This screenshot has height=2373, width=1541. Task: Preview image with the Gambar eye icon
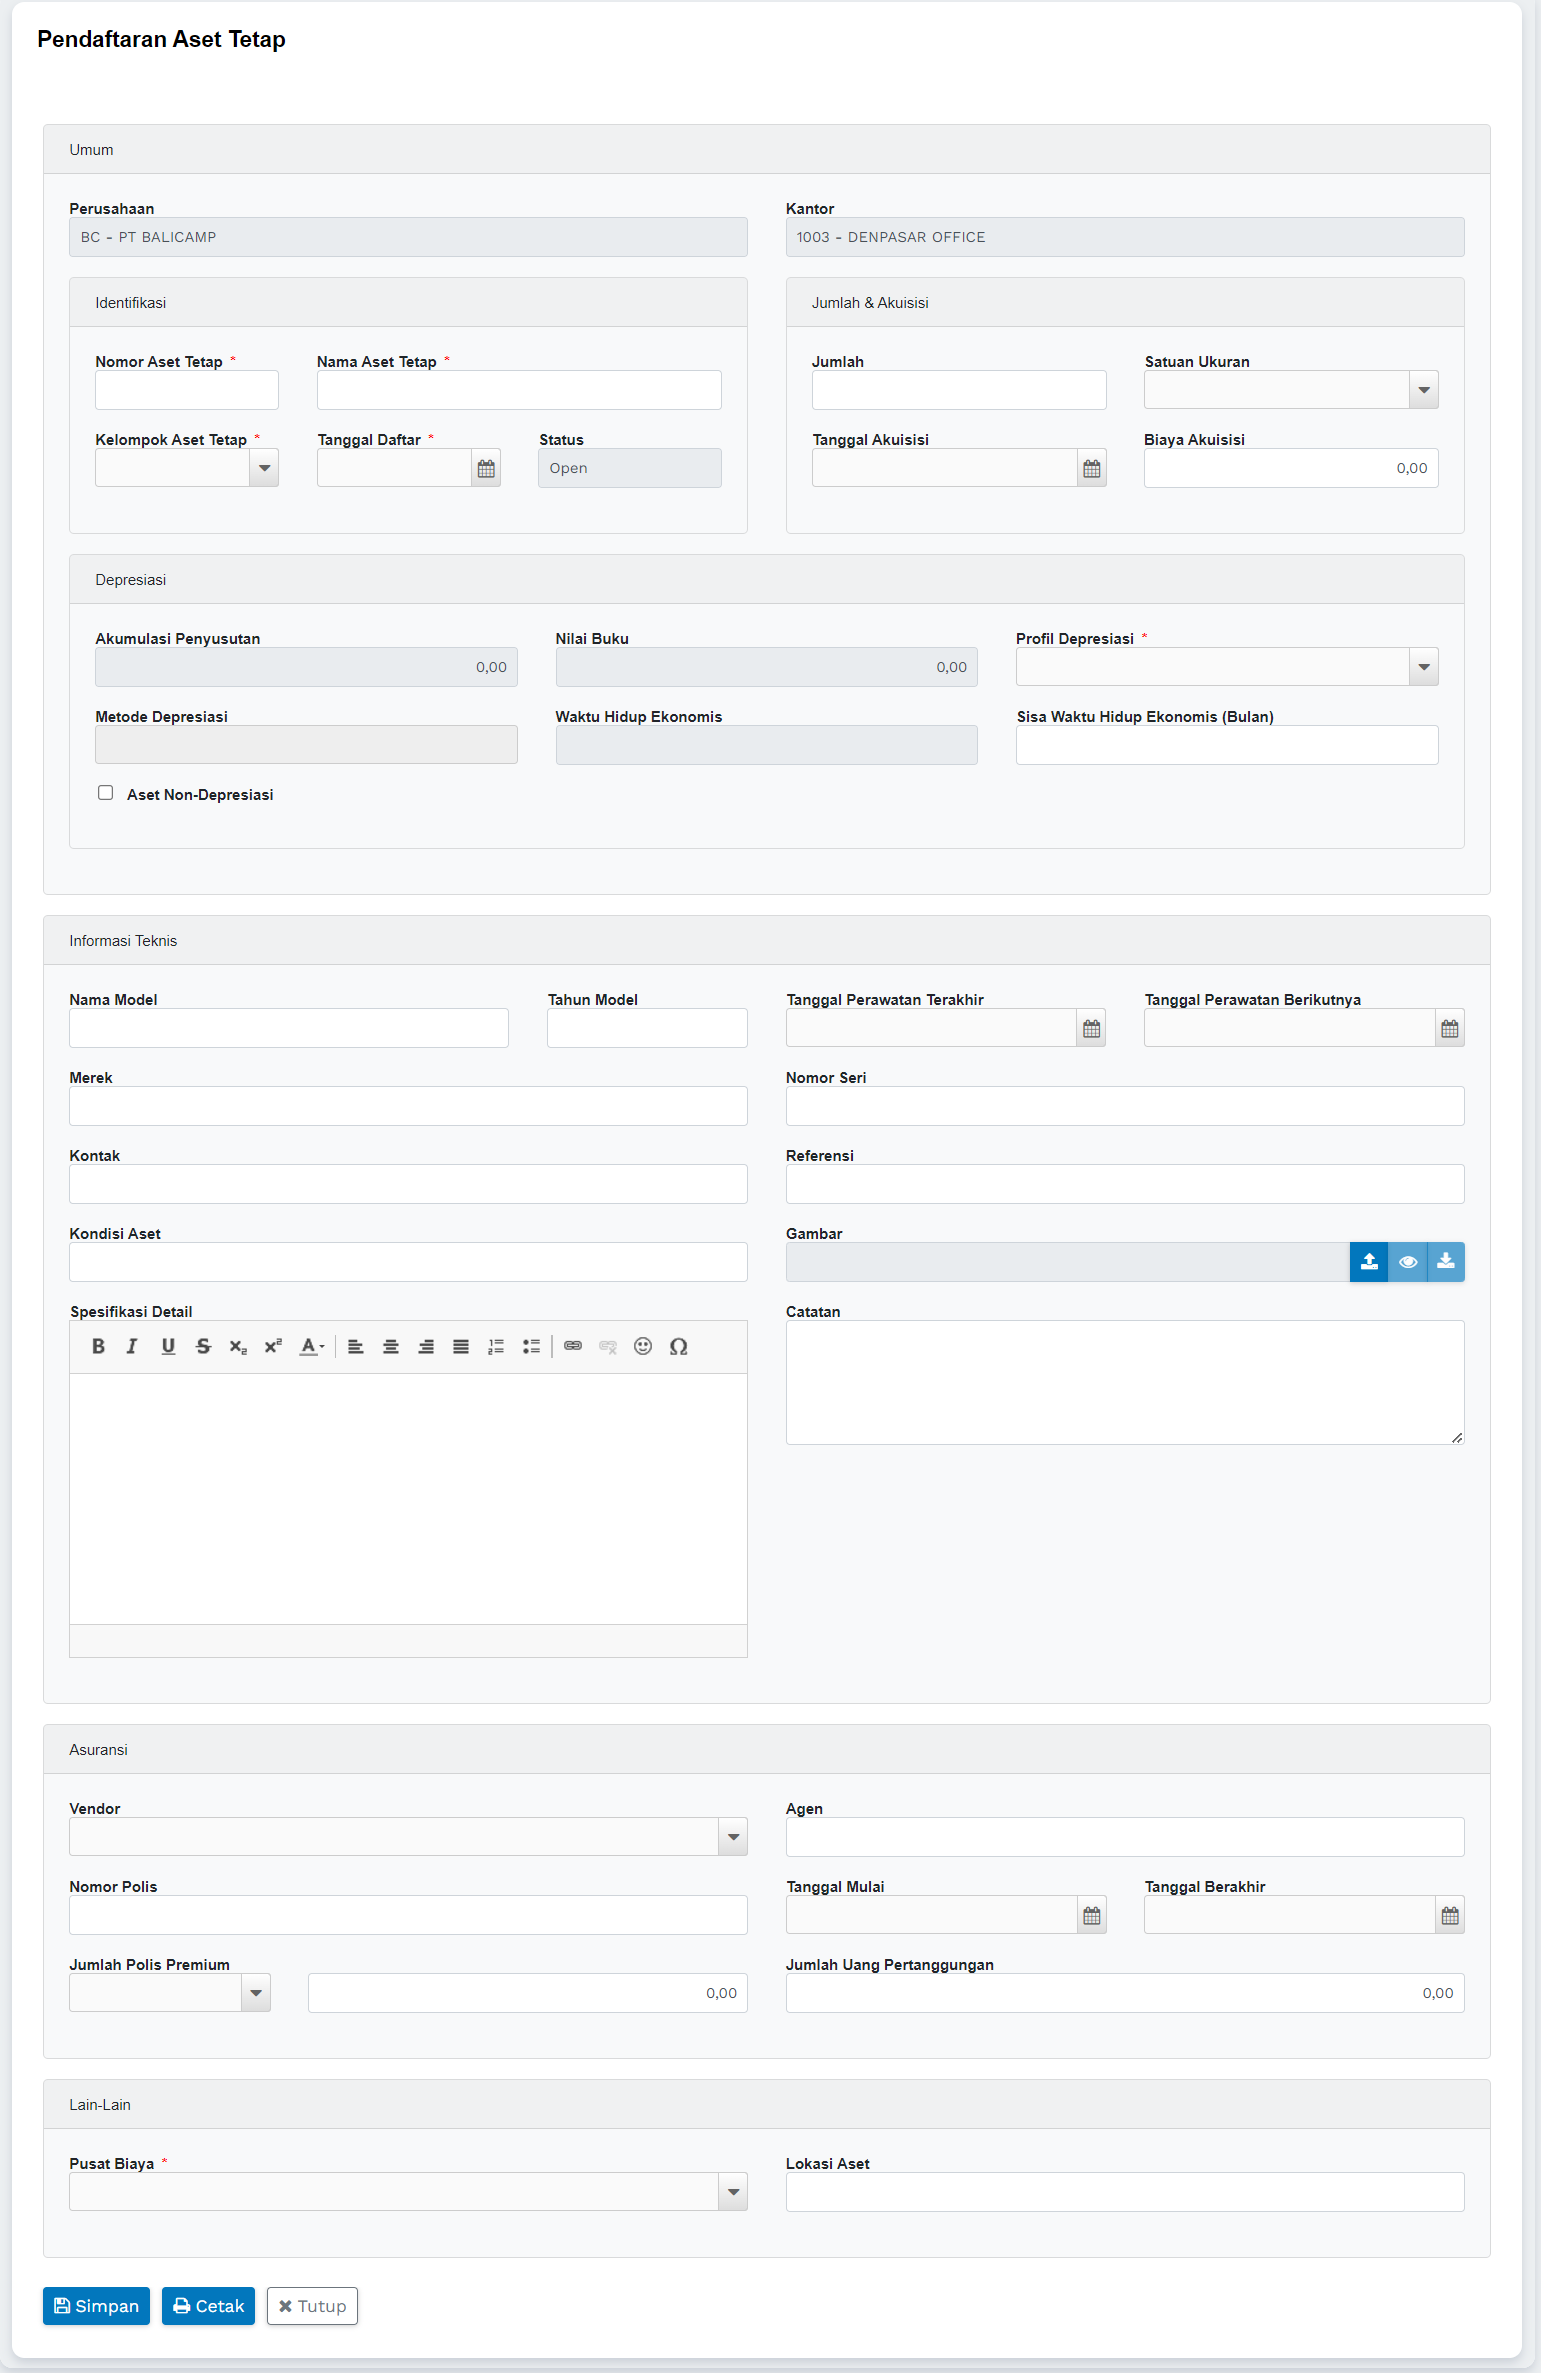pos(1408,1262)
